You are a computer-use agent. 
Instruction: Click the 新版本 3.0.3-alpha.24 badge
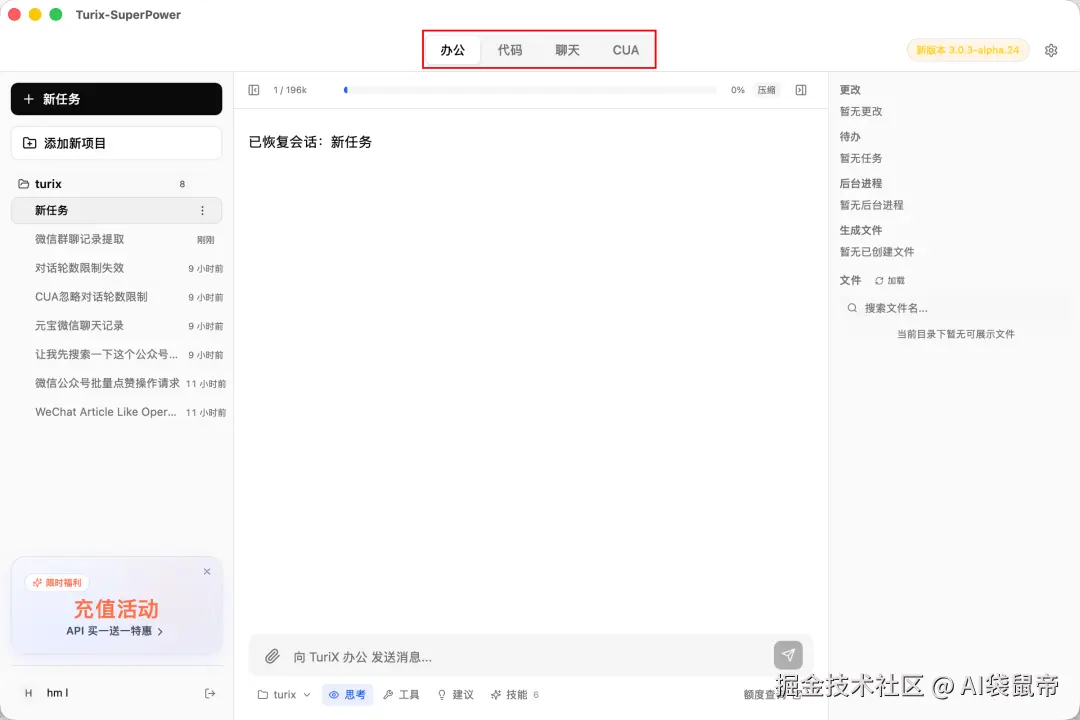pyautogui.click(x=968, y=50)
